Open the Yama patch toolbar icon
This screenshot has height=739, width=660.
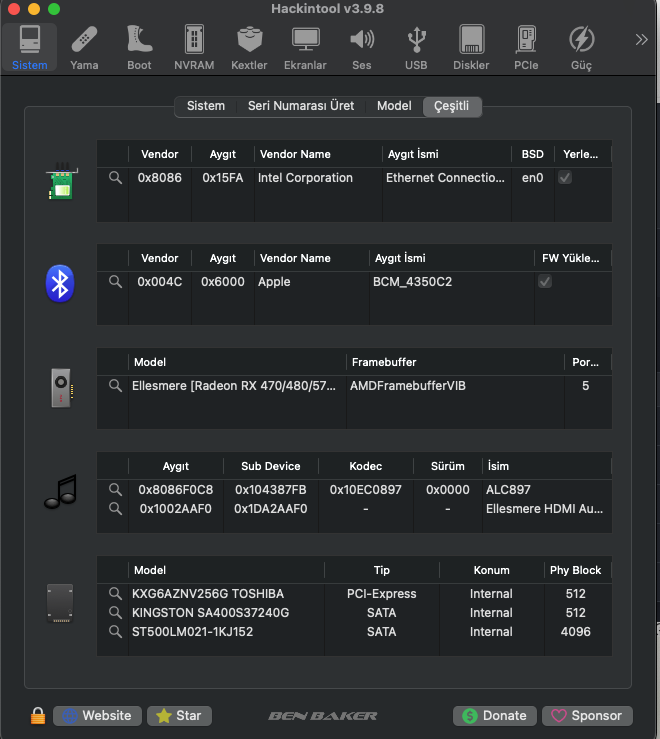point(84,47)
